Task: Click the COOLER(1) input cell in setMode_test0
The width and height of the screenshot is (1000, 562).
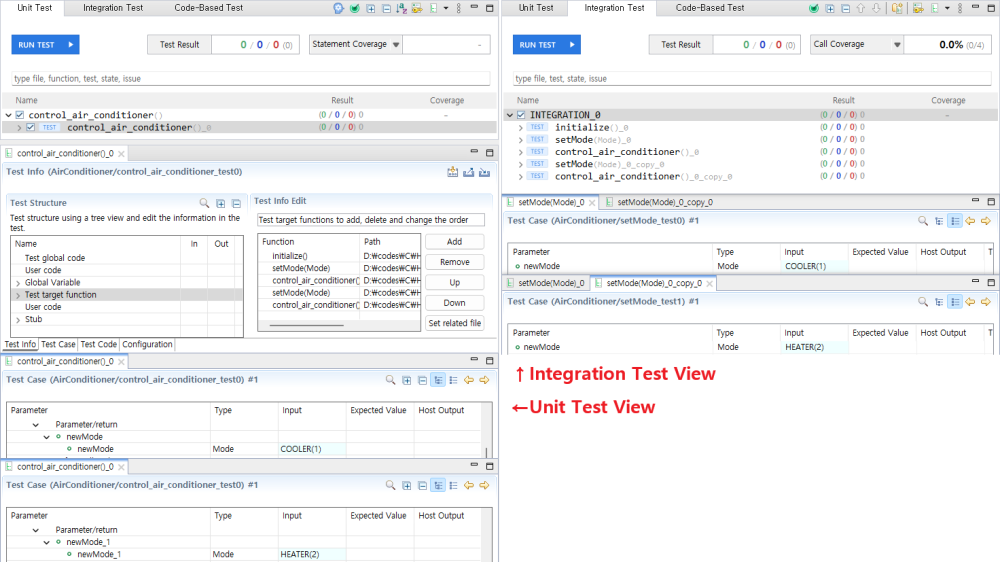Action: [815, 266]
